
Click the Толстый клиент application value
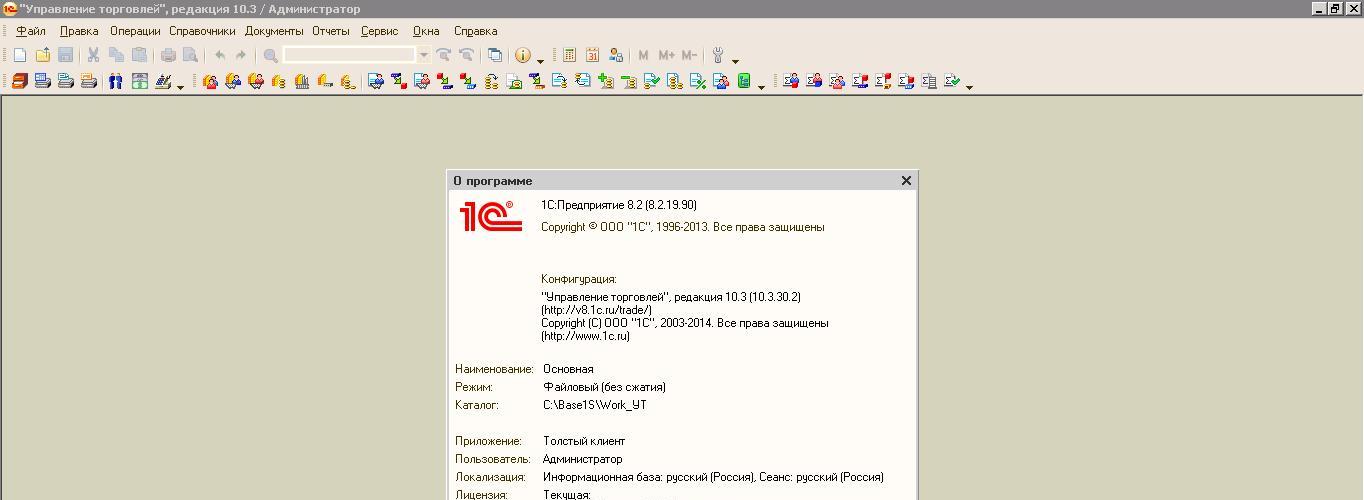point(584,441)
